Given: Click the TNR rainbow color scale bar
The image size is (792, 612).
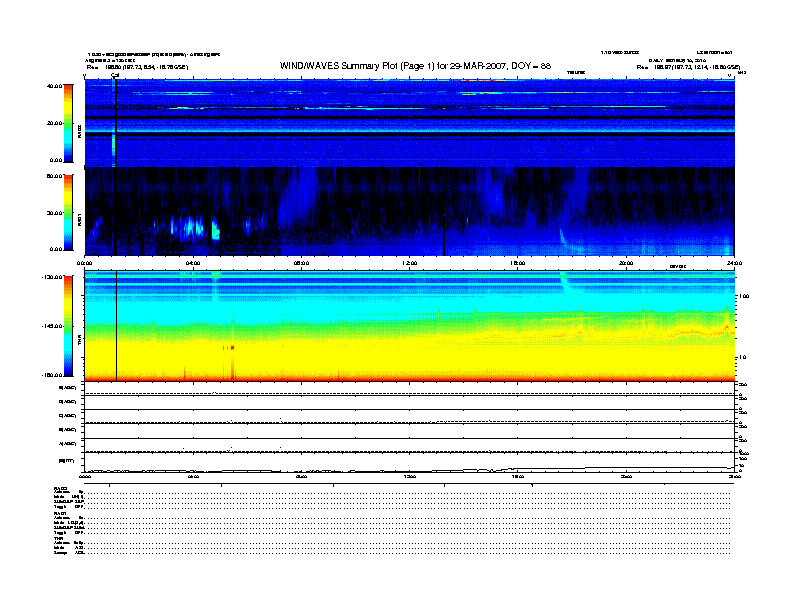Looking at the screenshot, I should pyautogui.click(x=68, y=326).
